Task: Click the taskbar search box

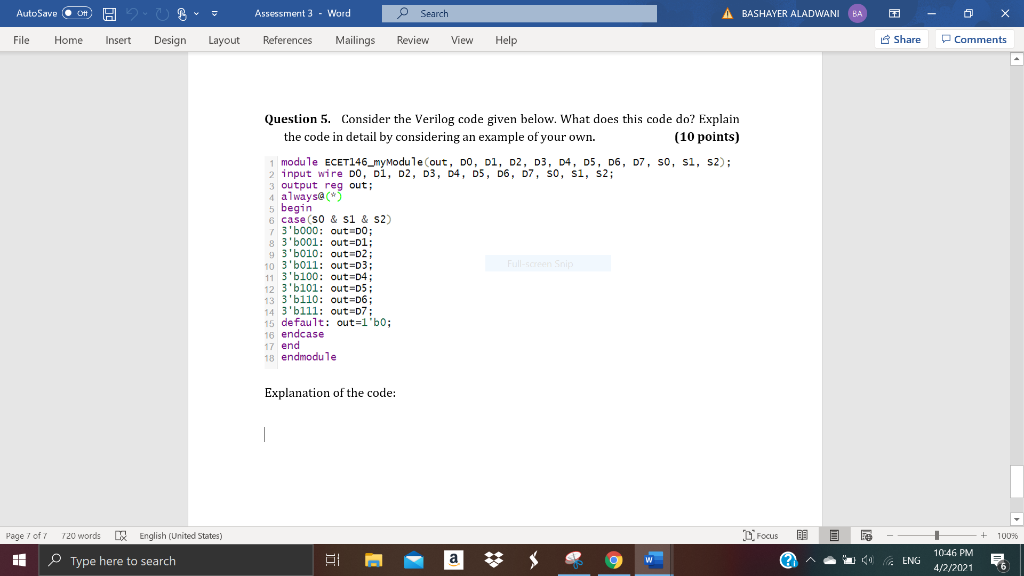Action: 176,560
